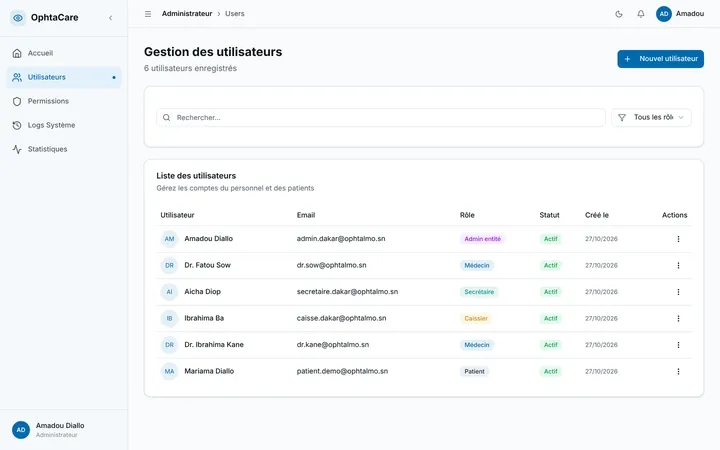
Task: Click the users icon beside Utilisateurs
Action: (17, 77)
